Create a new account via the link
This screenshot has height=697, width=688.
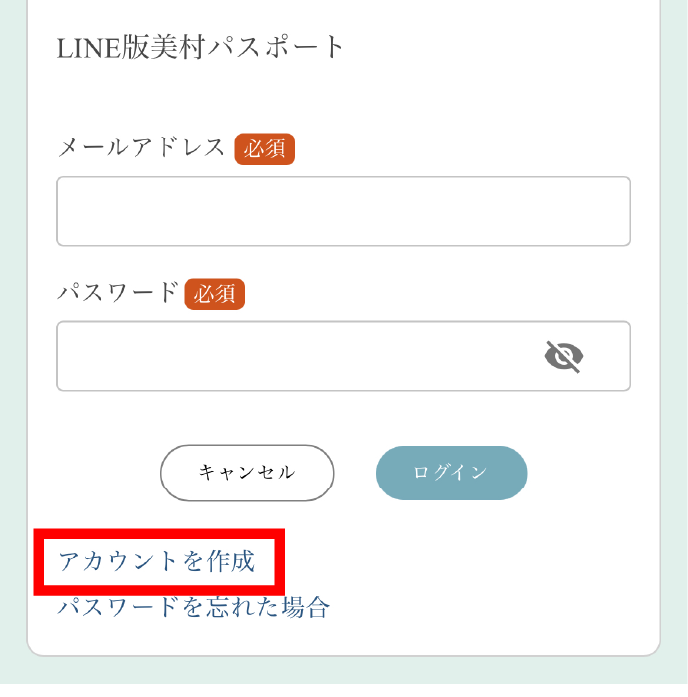[157, 561]
